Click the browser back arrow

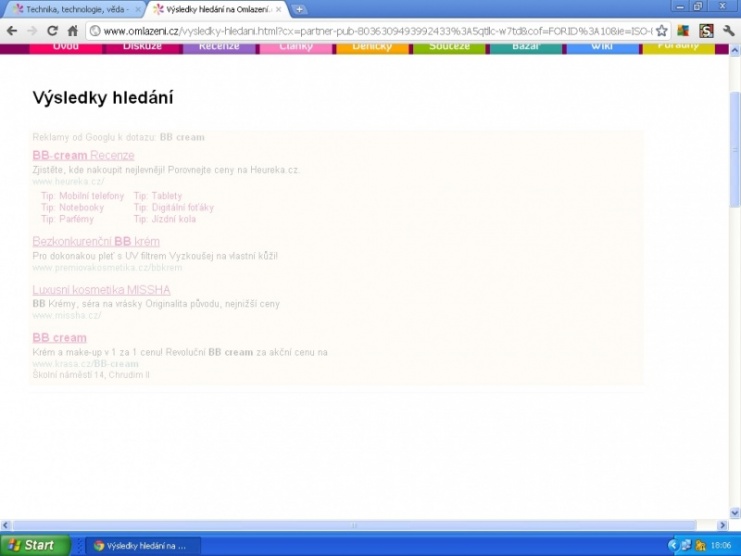point(11,31)
